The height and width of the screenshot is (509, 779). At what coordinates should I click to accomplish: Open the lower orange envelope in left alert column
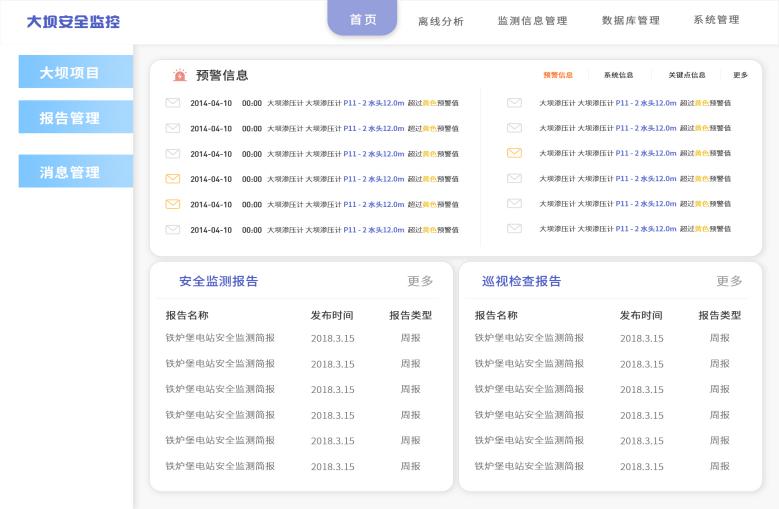tap(172, 204)
